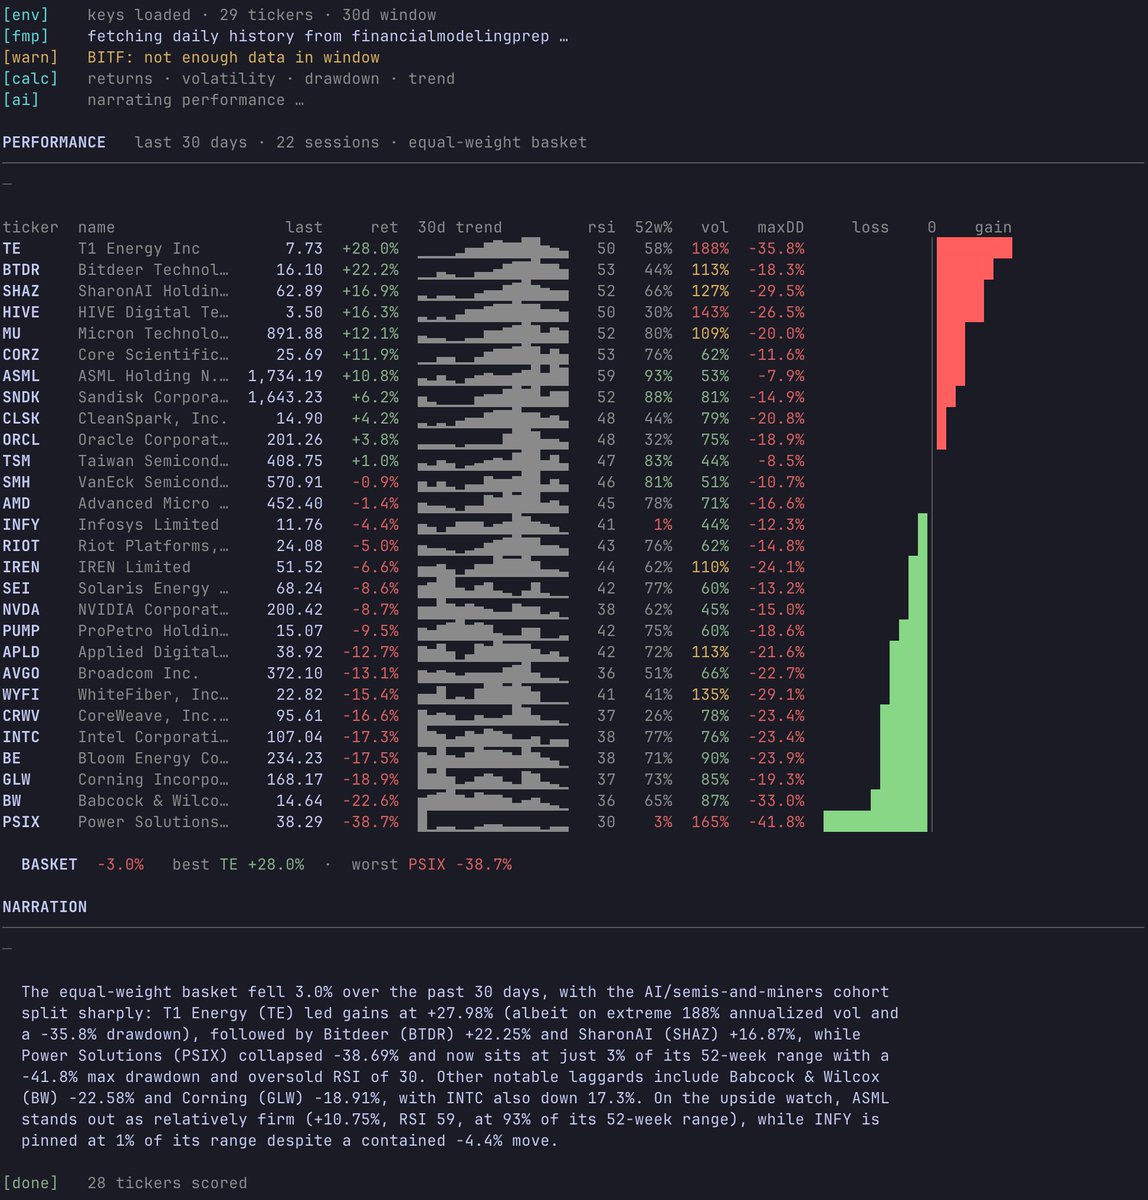1148x1200 pixels.
Task: Select the BTDR ticker row label
Action: [21, 270]
